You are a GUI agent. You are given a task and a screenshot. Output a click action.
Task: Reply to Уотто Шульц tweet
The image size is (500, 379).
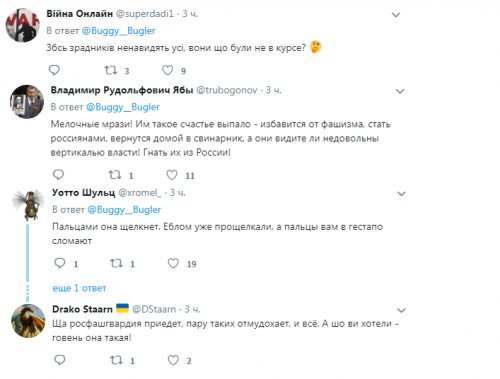60,263
